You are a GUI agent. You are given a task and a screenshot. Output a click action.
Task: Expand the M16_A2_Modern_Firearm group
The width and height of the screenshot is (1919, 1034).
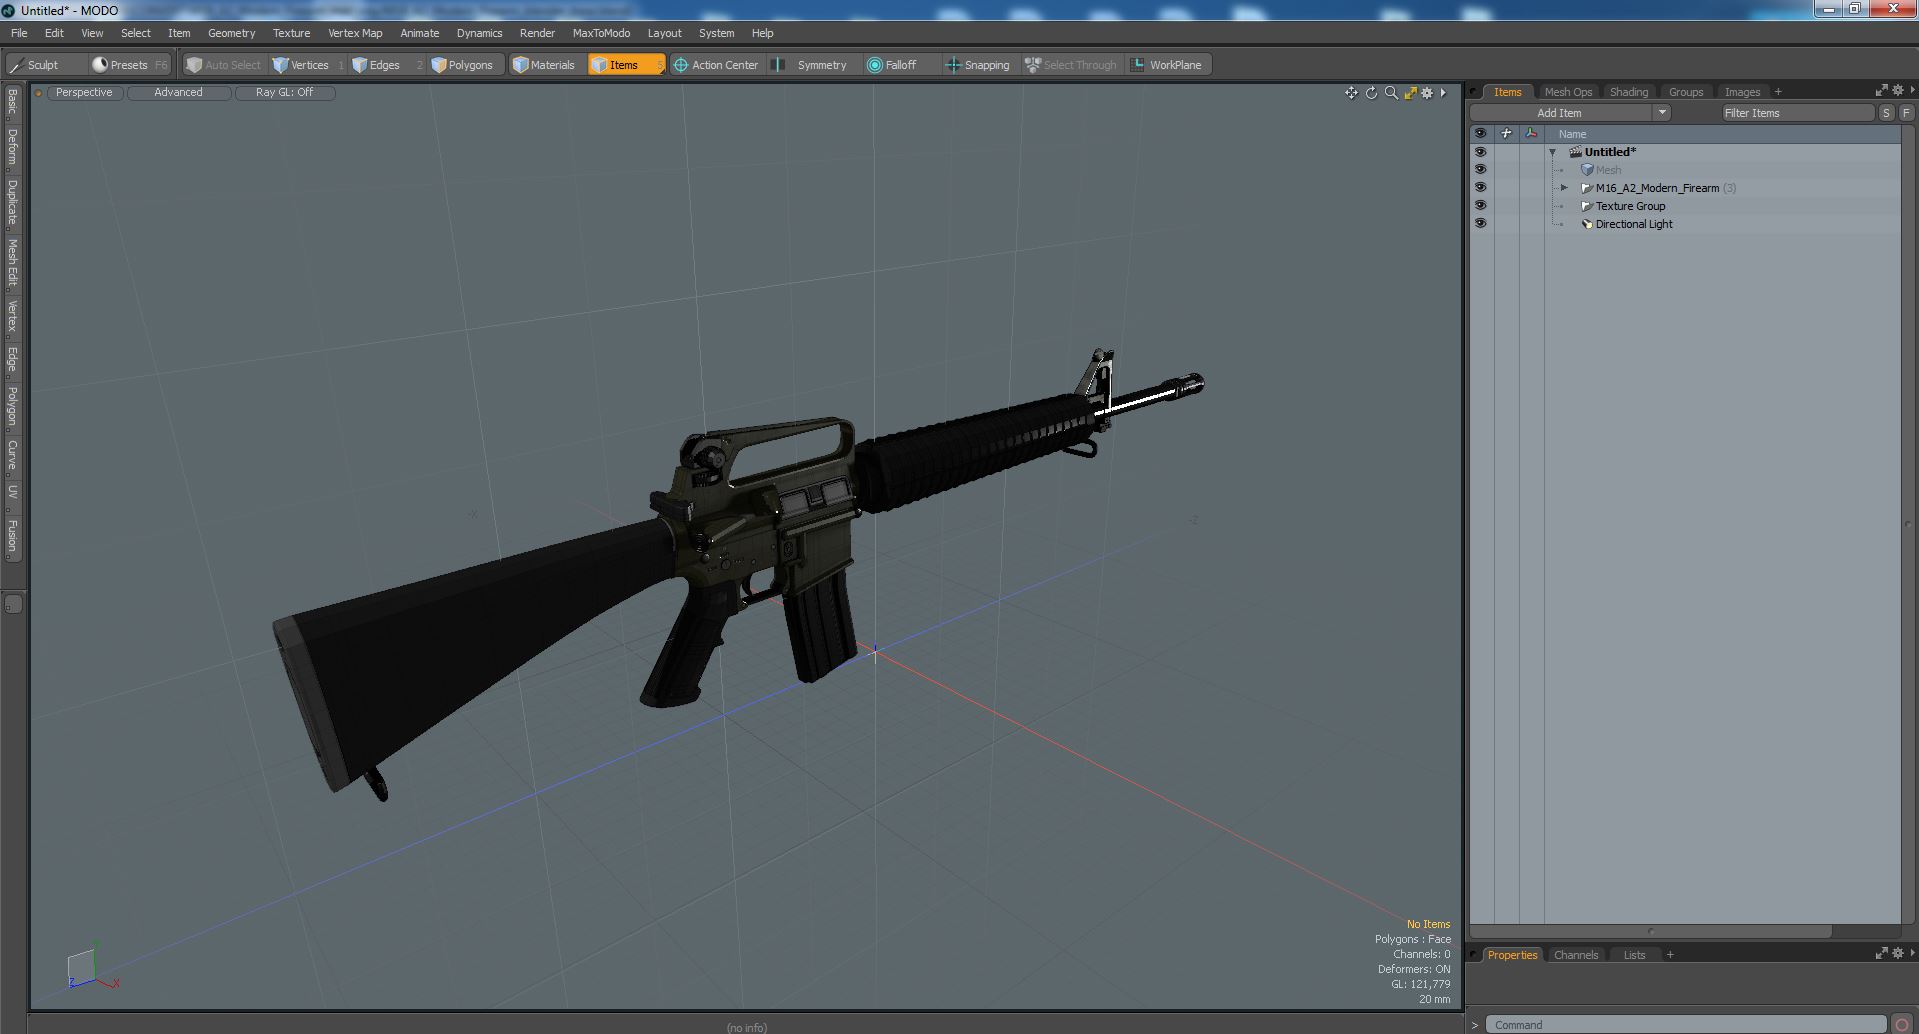(x=1565, y=188)
